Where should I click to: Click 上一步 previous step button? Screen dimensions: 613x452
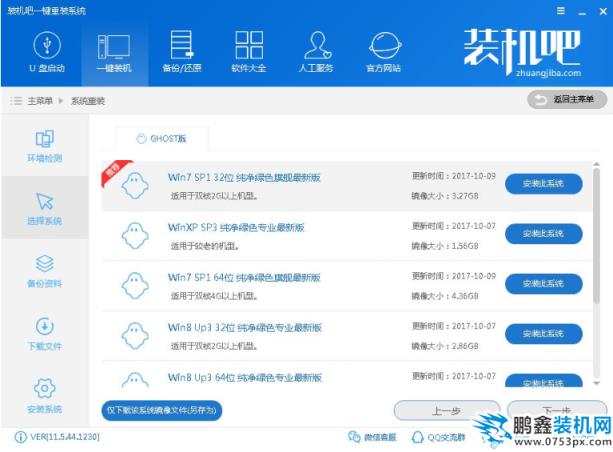[446, 411]
